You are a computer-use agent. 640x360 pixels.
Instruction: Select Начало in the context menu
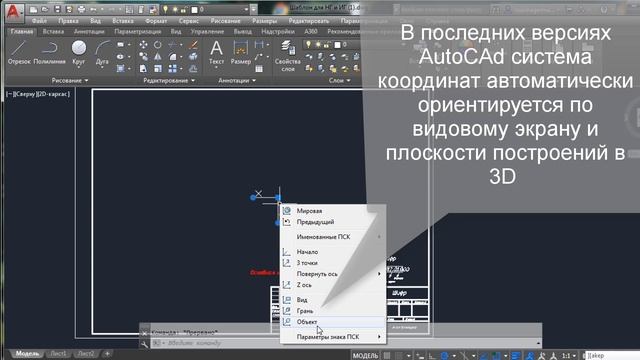click(333, 252)
